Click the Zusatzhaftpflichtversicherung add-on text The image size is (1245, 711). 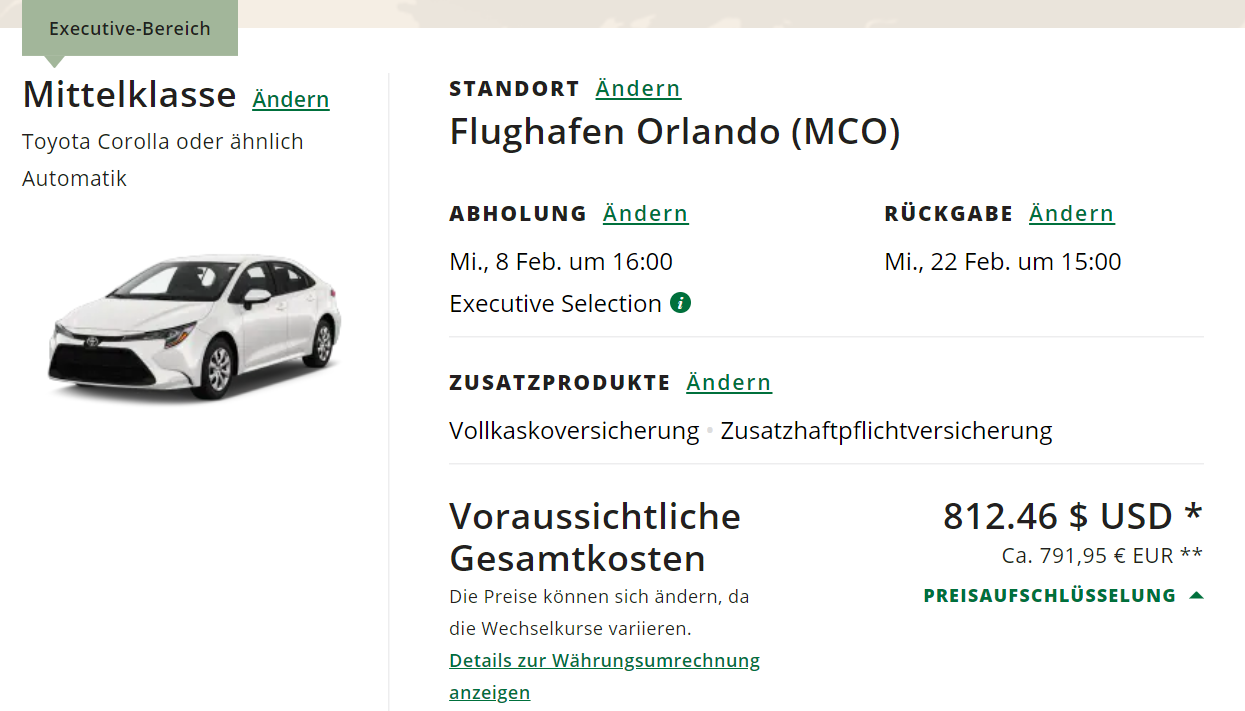[886, 431]
